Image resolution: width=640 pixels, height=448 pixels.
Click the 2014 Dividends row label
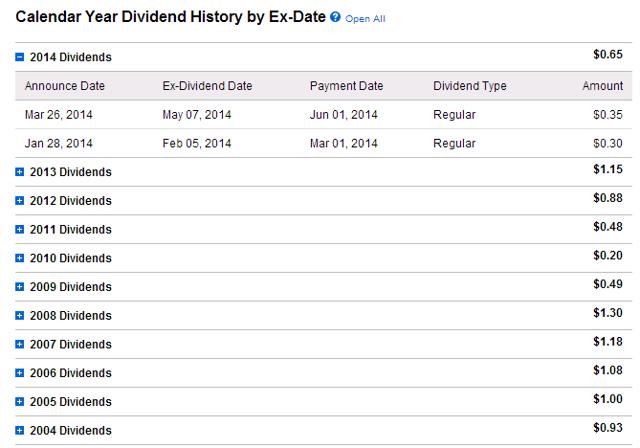[x=71, y=57]
